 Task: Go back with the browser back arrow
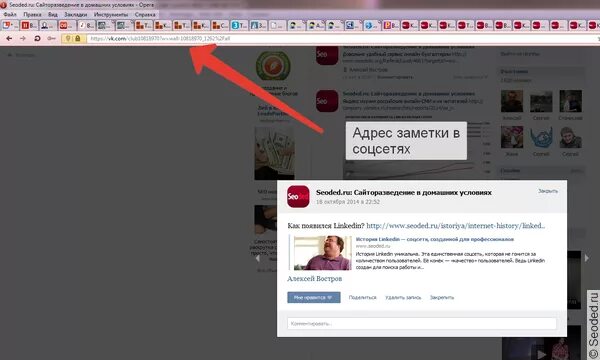[9, 38]
